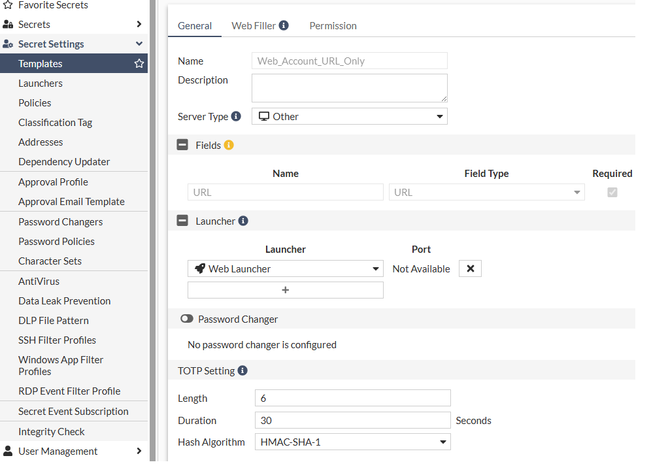Click the Web Filler info icon
Screen dimensions: 651x467
tap(284, 26)
